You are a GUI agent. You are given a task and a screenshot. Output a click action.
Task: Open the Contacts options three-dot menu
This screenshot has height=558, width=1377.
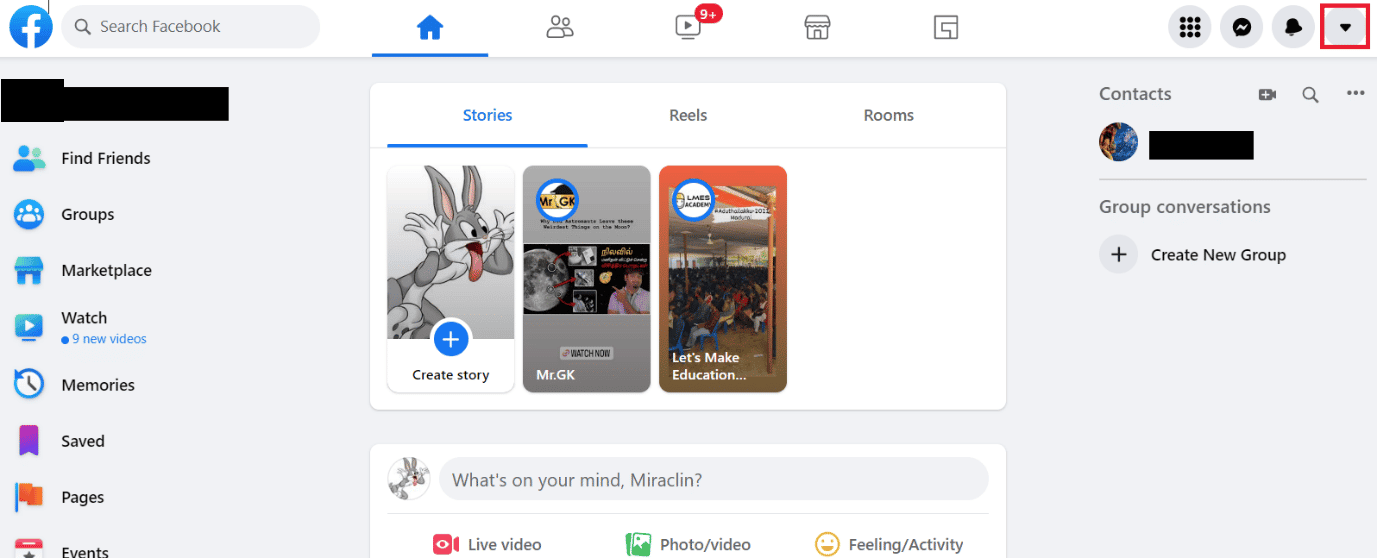pos(1355,93)
